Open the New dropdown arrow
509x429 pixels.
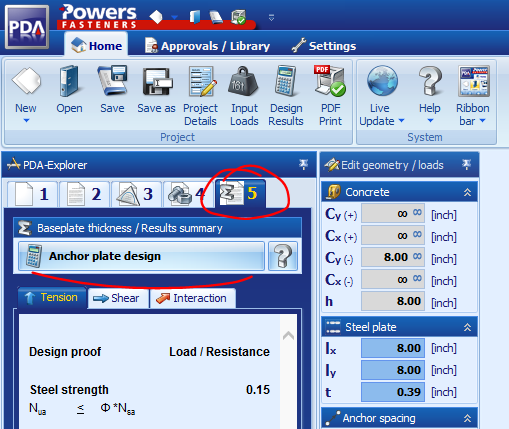pos(26,121)
